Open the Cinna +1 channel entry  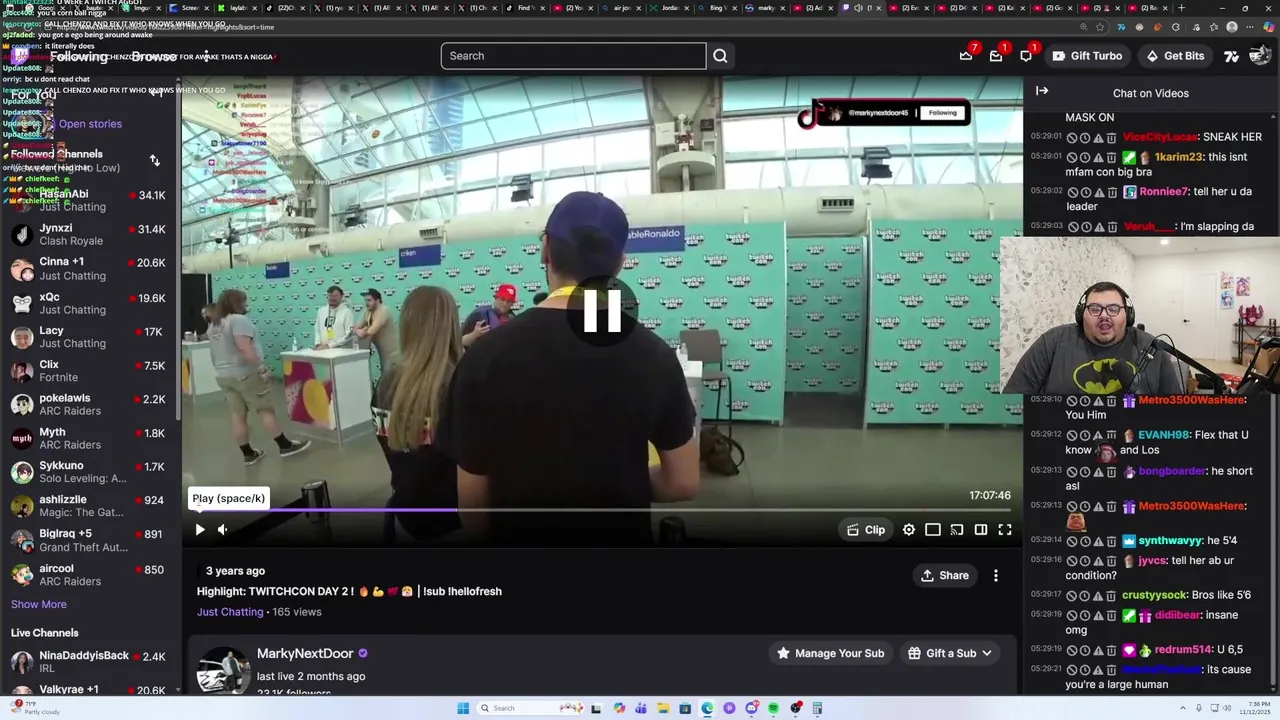(90, 268)
